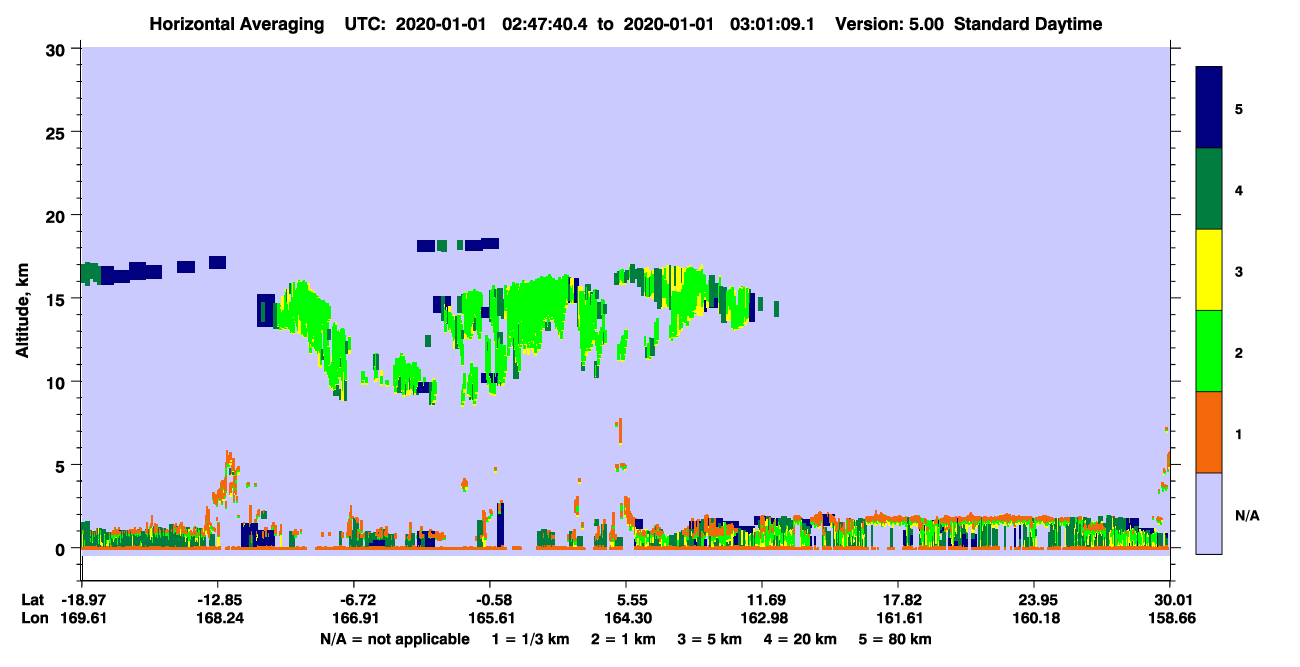This screenshot has height=667, width=1300.
Task: Click the '3 = 5 km' legend text
Action: point(710,639)
